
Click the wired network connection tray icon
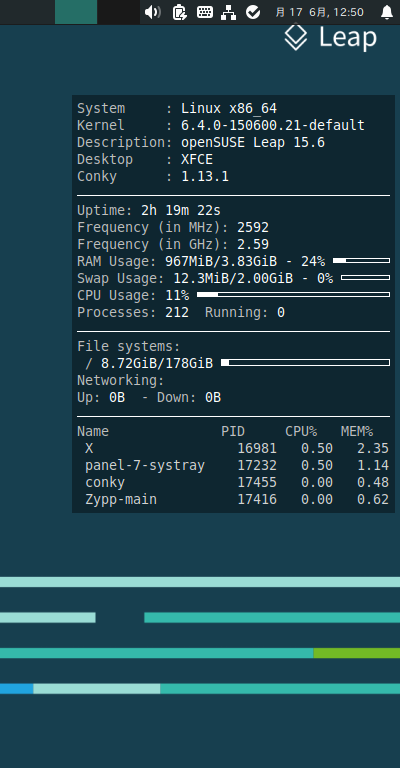coord(228,12)
